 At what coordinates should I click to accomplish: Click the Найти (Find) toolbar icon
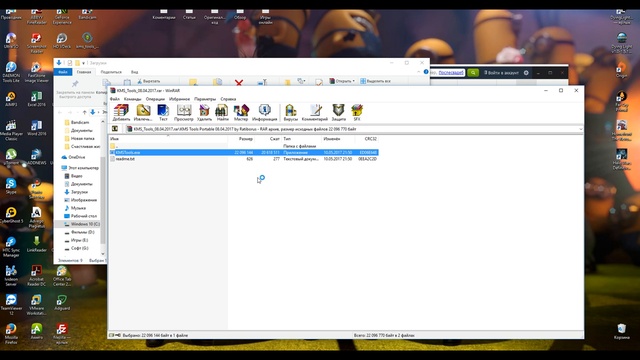pyautogui.click(x=222, y=113)
